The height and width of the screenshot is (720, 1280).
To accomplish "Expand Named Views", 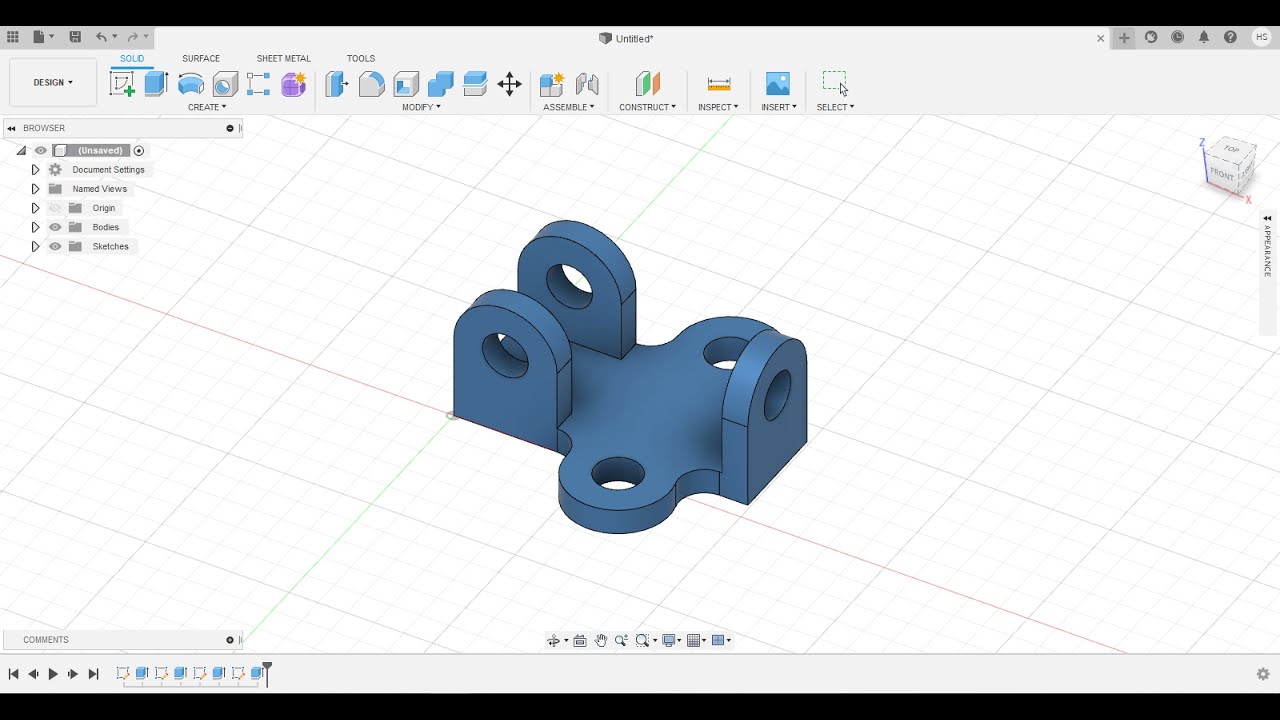I will pyautogui.click(x=35, y=189).
